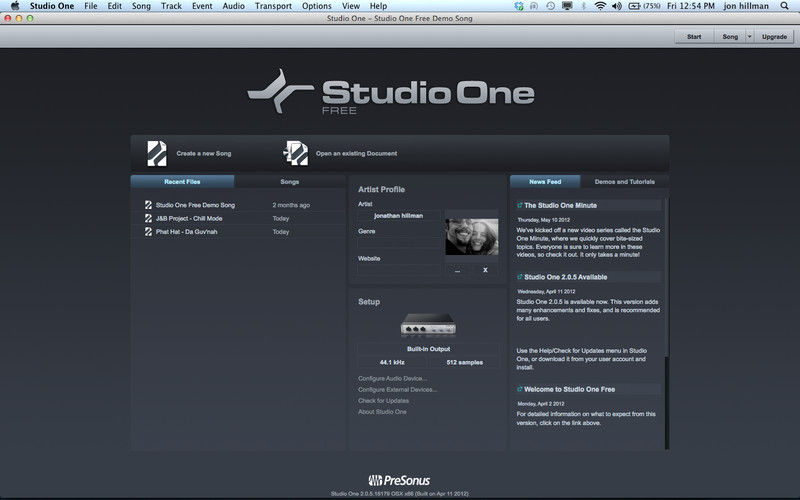
Task: Open the Track menu
Action: pos(171,6)
